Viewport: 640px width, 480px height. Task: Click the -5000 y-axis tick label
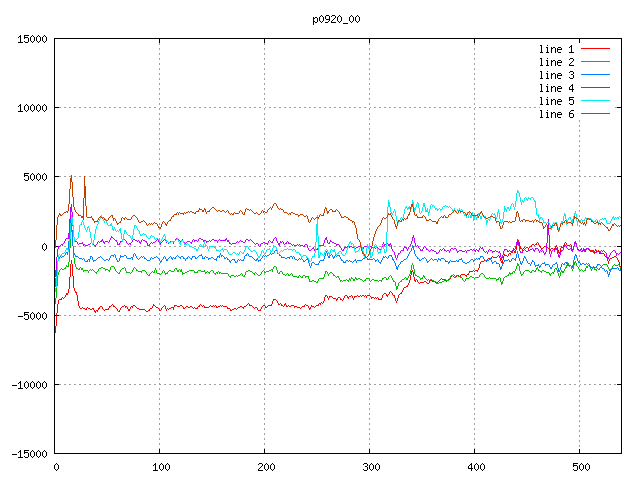tap(31, 316)
